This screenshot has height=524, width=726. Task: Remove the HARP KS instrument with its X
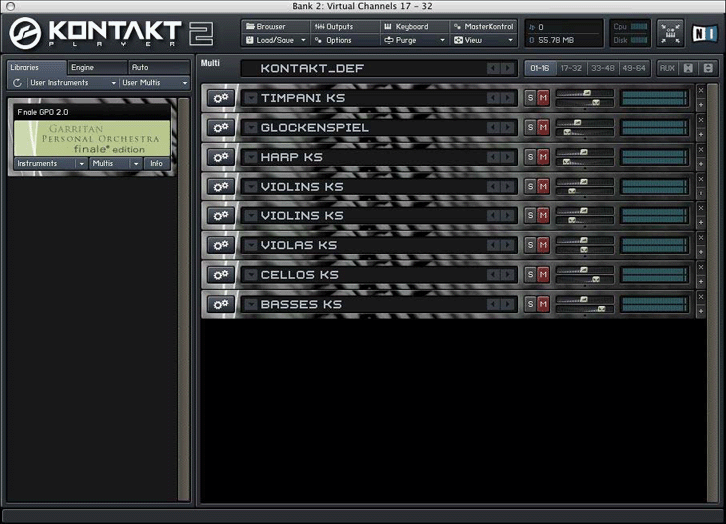coord(701,150)
